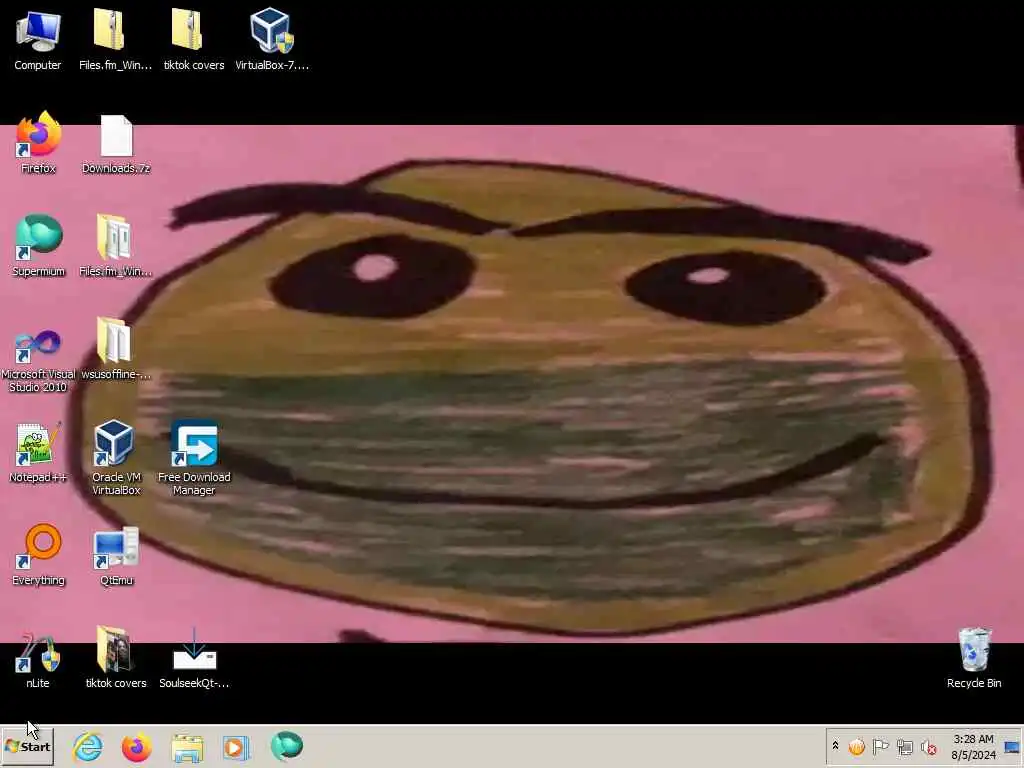Open Windows Explorer from the taskbar
This screenshot has height=768, width=1024.
tap(187, 746)
